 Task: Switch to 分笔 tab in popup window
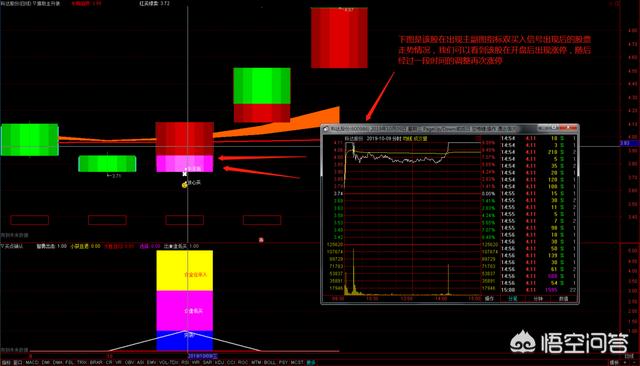(x=513, y=299)
